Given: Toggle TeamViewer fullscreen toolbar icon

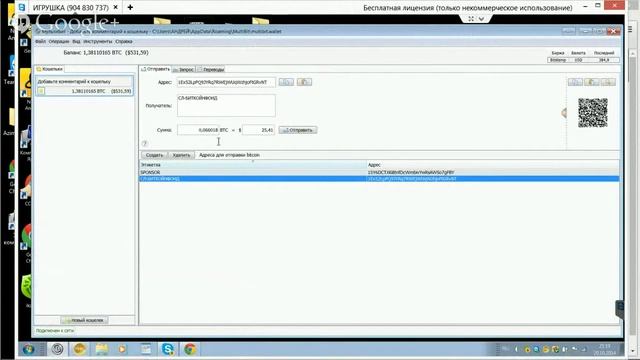Looking at the screenshot, I should (x=471, y=19).
